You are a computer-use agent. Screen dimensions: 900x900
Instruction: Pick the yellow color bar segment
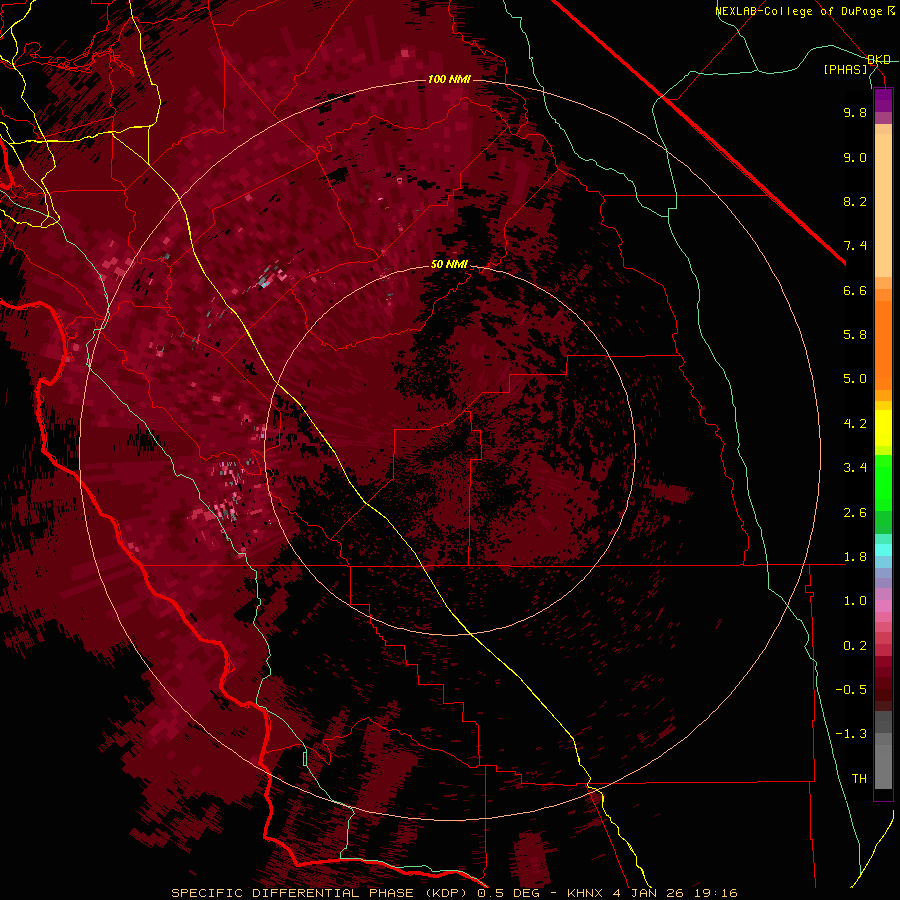(x=883, y=428)
